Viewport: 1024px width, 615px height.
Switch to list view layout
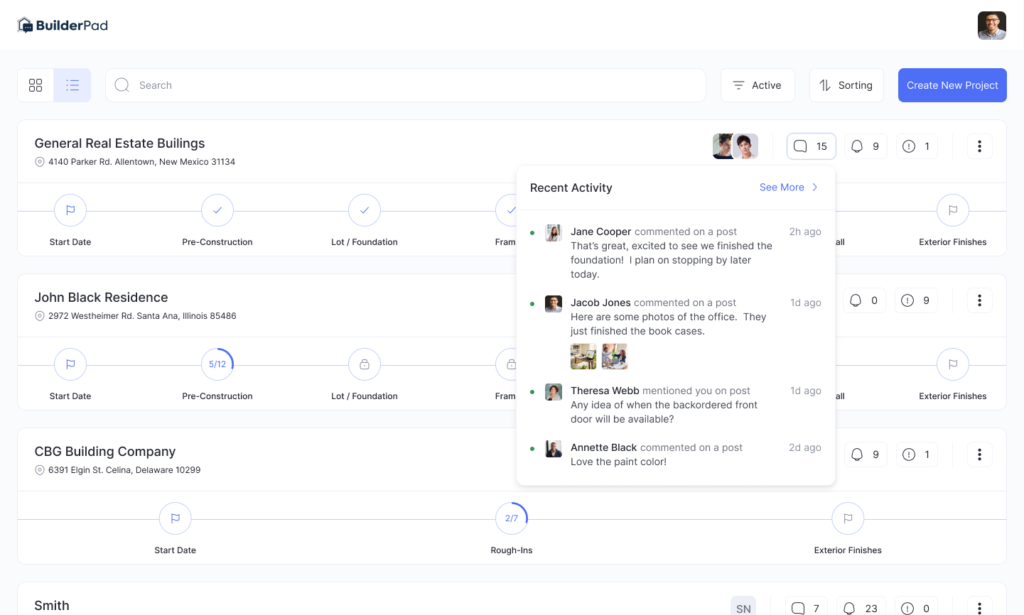coord(72,85)
